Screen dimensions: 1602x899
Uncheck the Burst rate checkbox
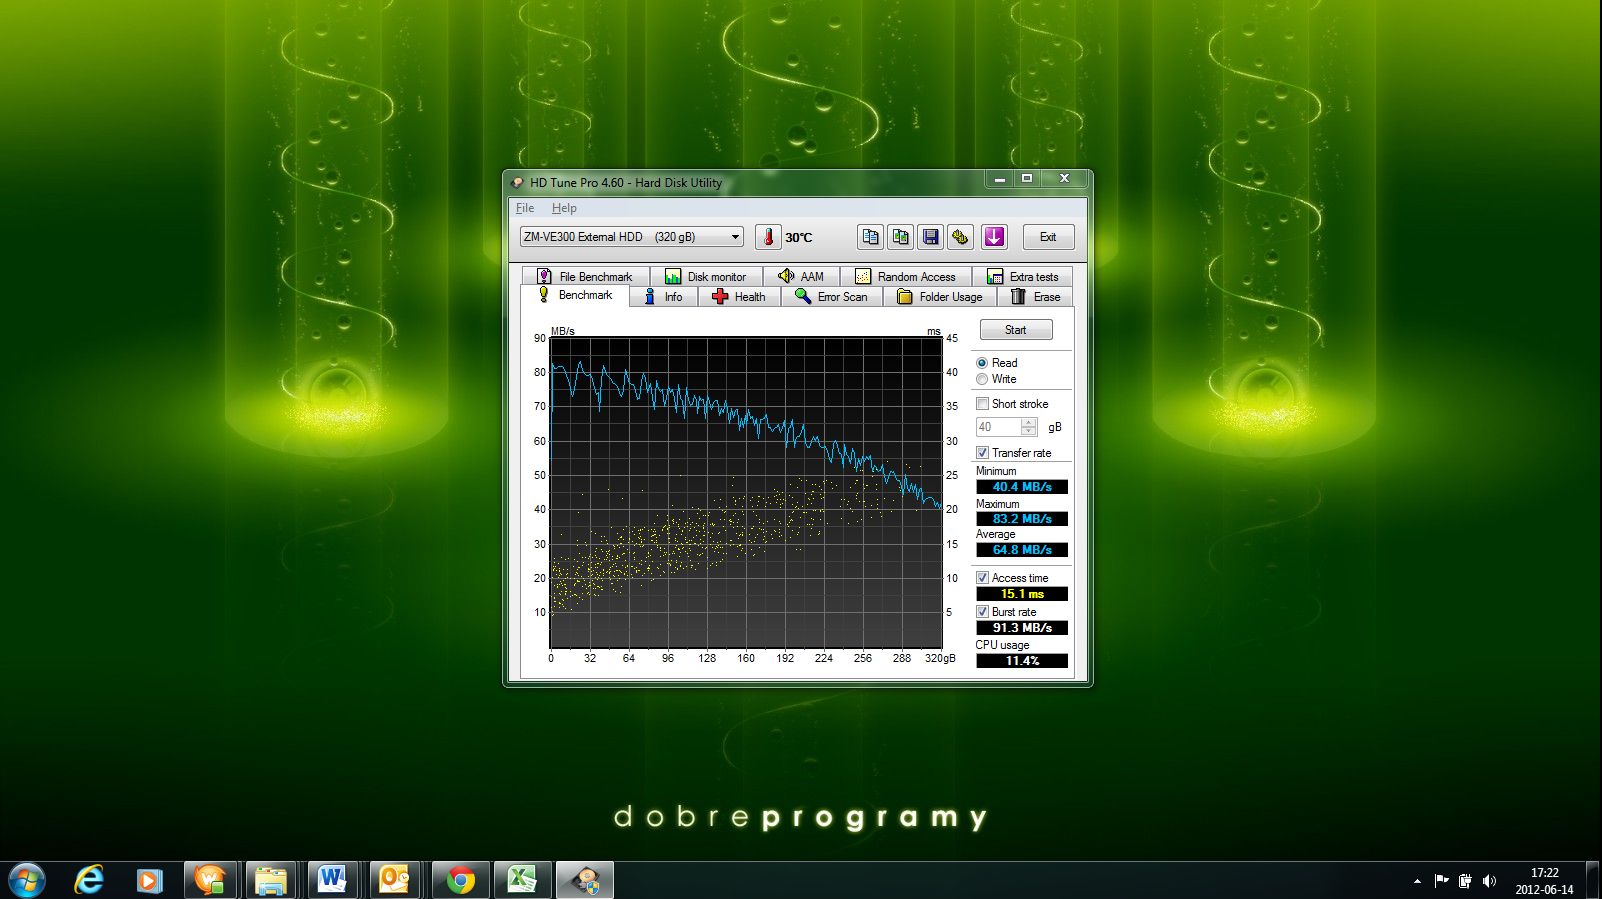click(982, 612)
